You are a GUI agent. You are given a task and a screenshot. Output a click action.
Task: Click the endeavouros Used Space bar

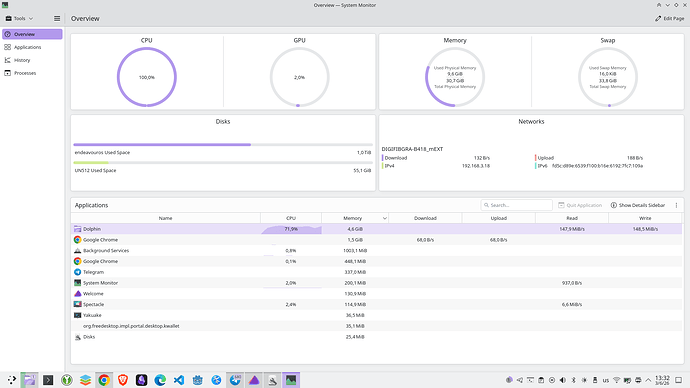(223, 144)
